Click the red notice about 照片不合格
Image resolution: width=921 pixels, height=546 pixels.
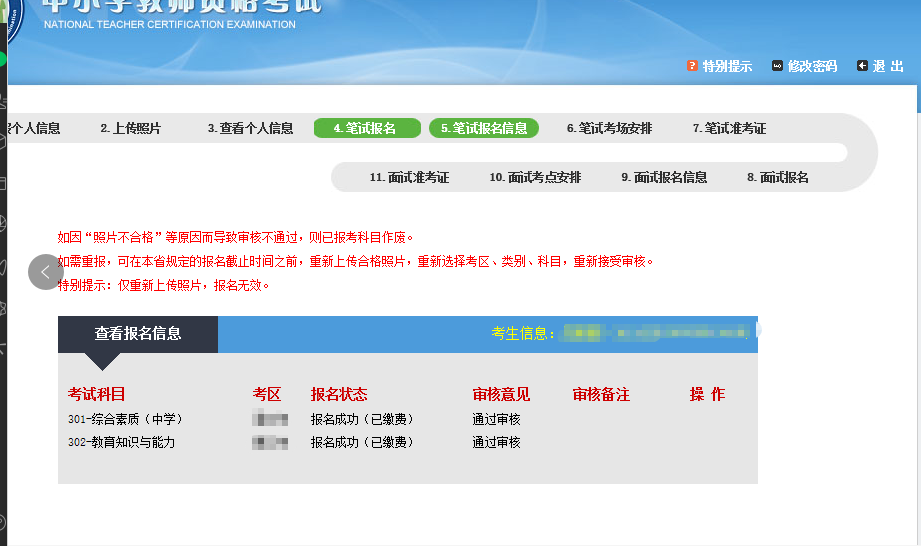(x=236, y=237)
